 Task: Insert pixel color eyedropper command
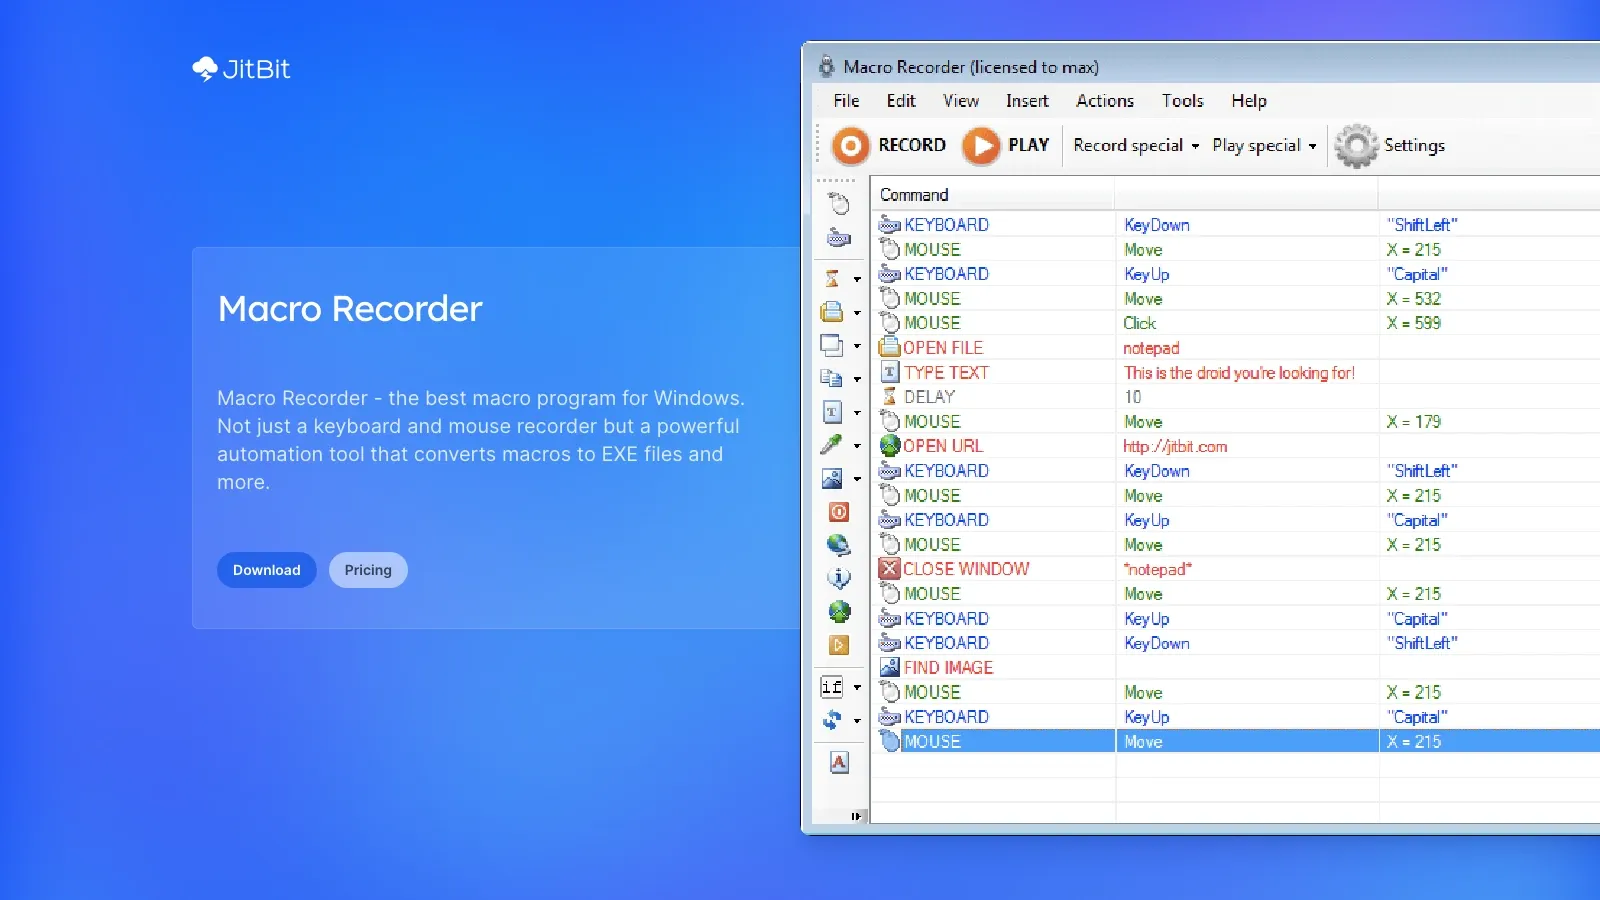832,444
